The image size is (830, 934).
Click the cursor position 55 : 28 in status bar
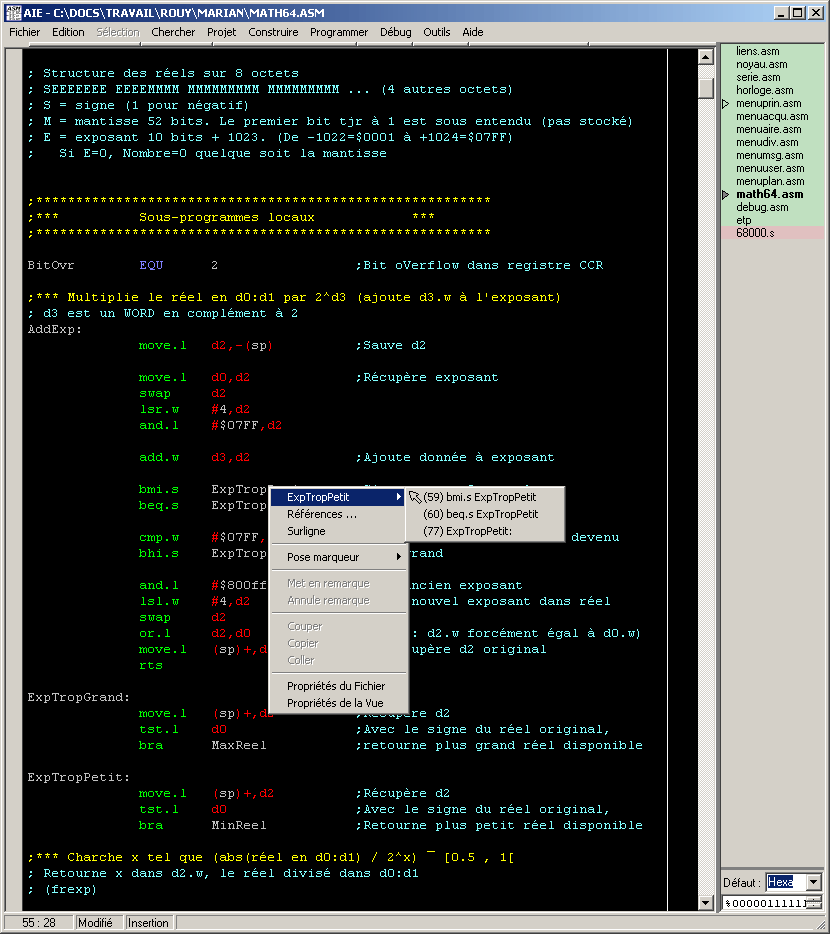coord(39,923)
